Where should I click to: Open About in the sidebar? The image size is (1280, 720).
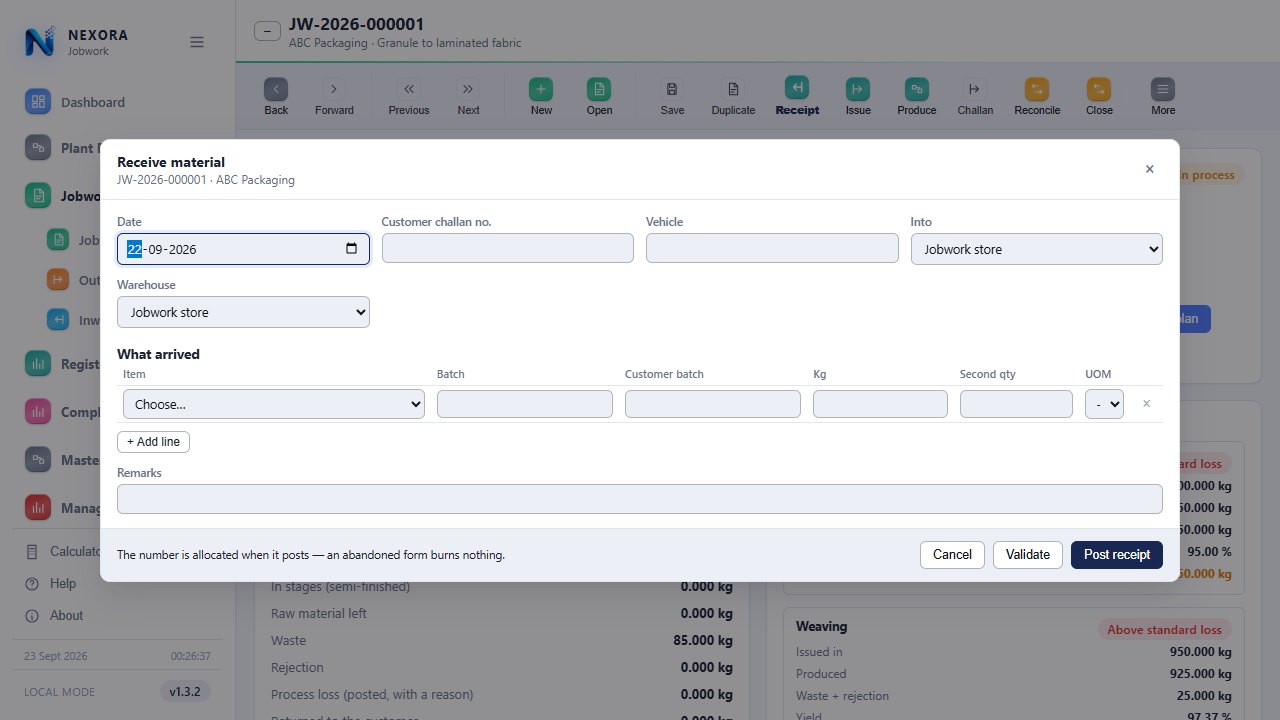point(67,615)
